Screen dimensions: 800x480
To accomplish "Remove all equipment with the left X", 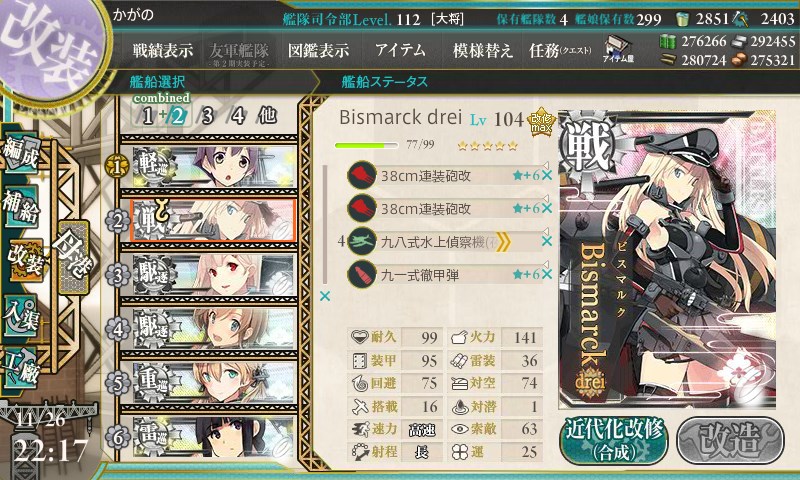I will (x=324, y=296).
